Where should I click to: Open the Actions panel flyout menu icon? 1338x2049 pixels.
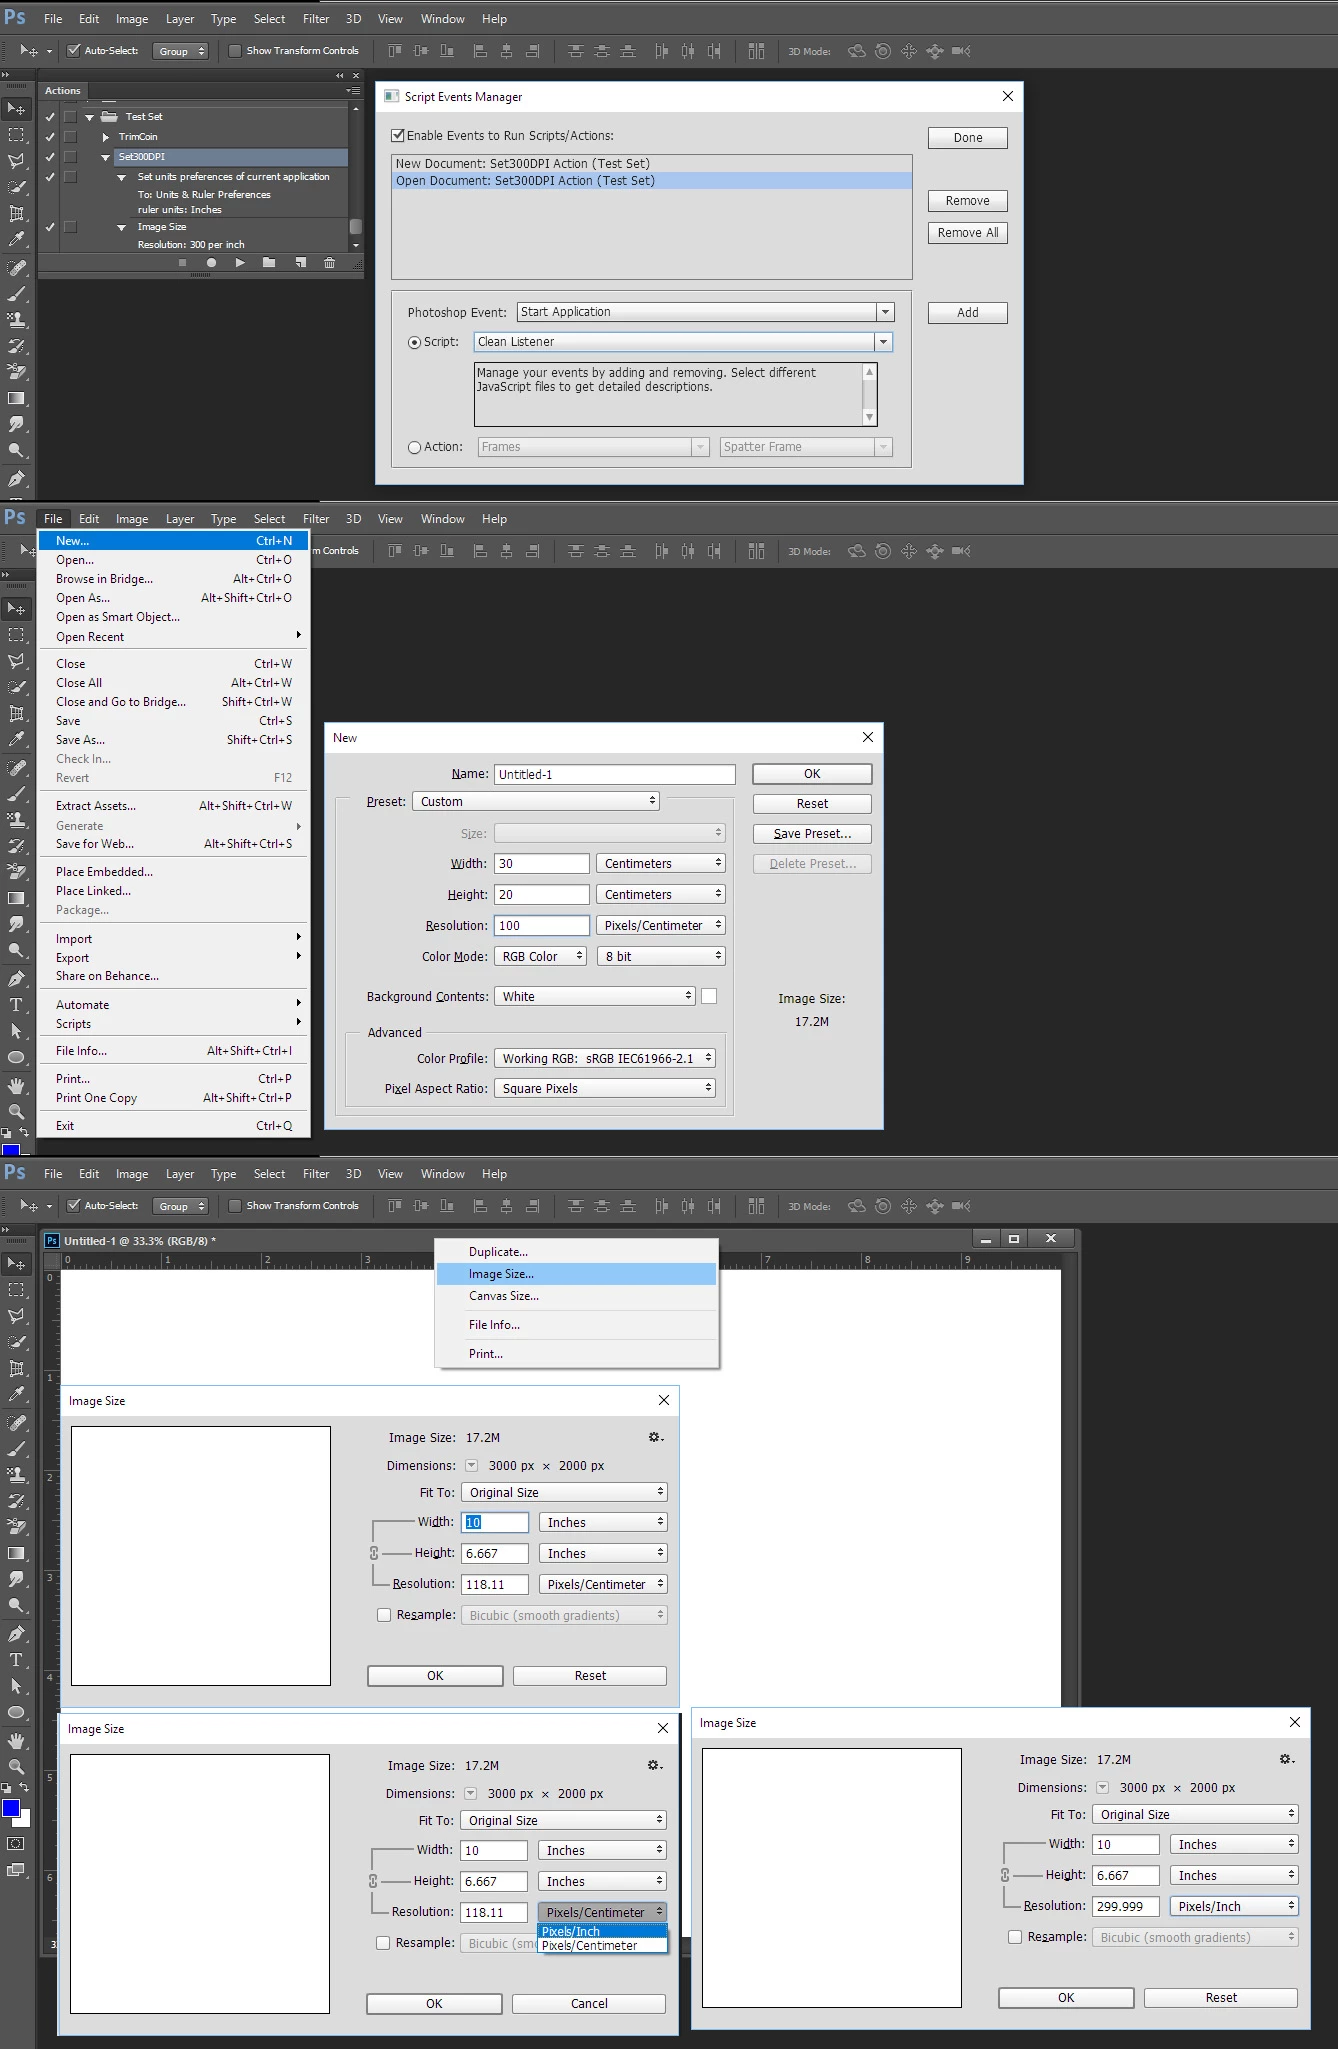353,91
